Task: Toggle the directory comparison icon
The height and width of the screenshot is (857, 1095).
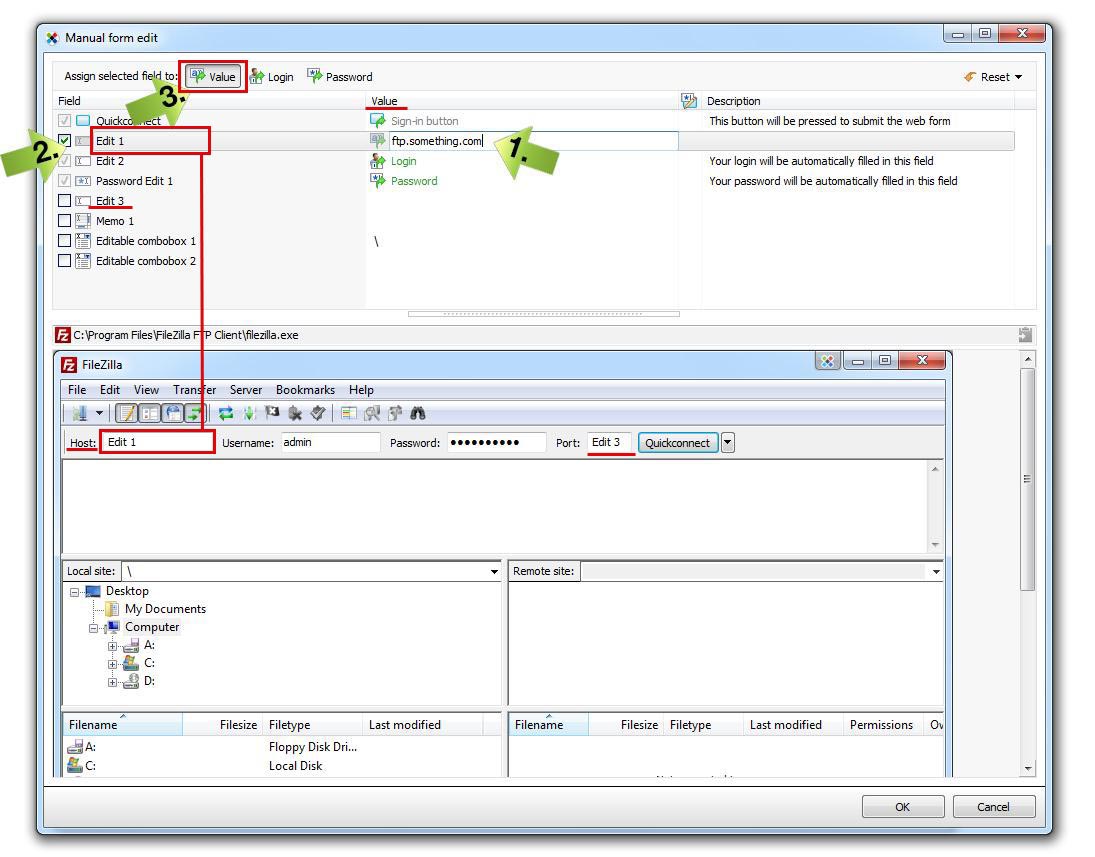Action: tap(372, 413)
